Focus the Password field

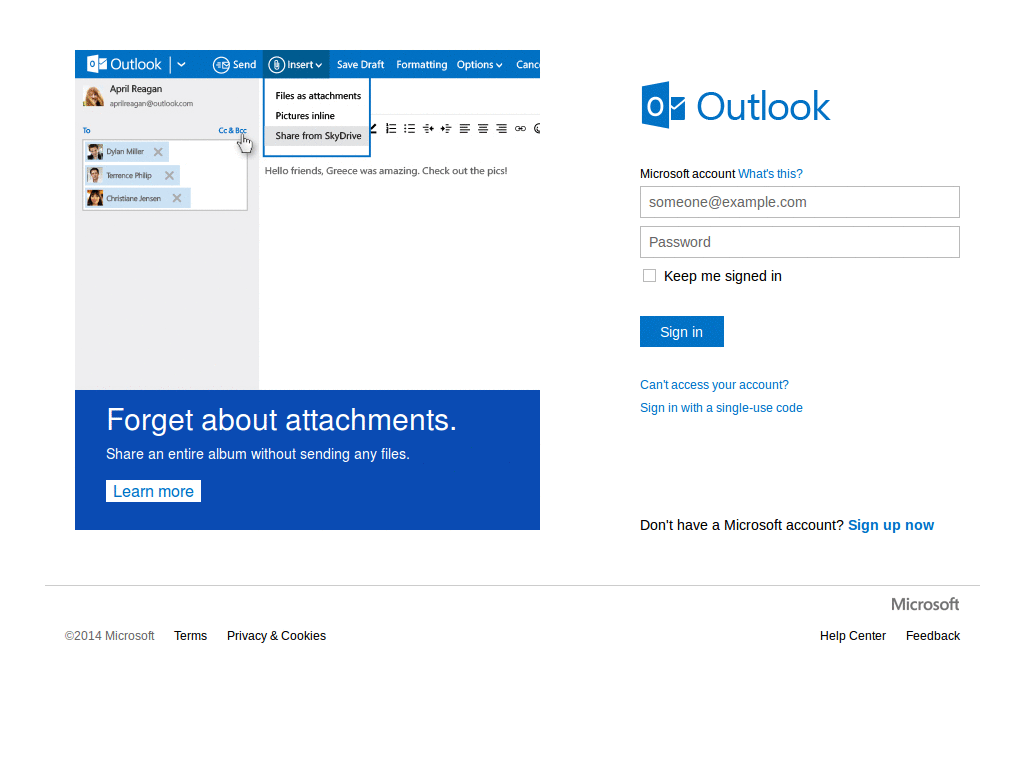pos(799,242)
